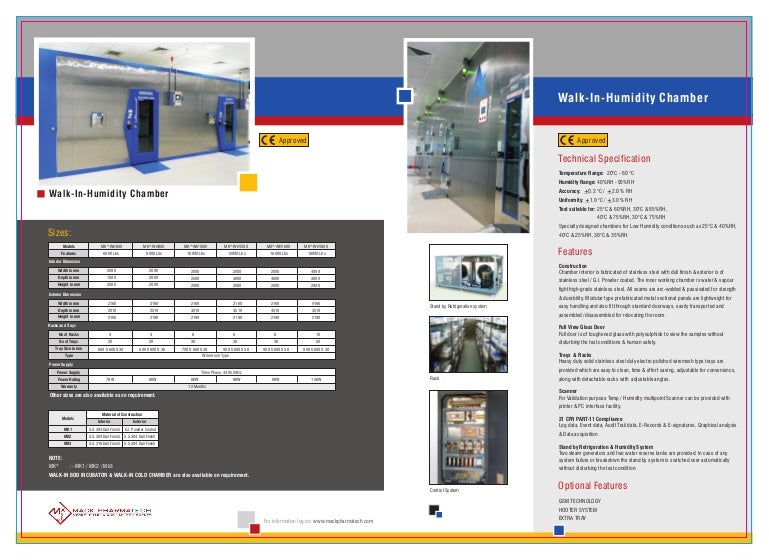769x560 pixels.
Task: Click the 'Models' header cell in sizes table
Action: pyautogui.click(x=69, y=246)
